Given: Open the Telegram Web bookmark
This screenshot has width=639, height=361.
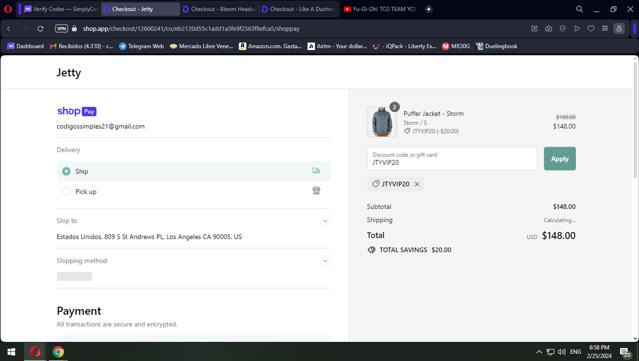Looking at the screenshot, I should 141,46.
